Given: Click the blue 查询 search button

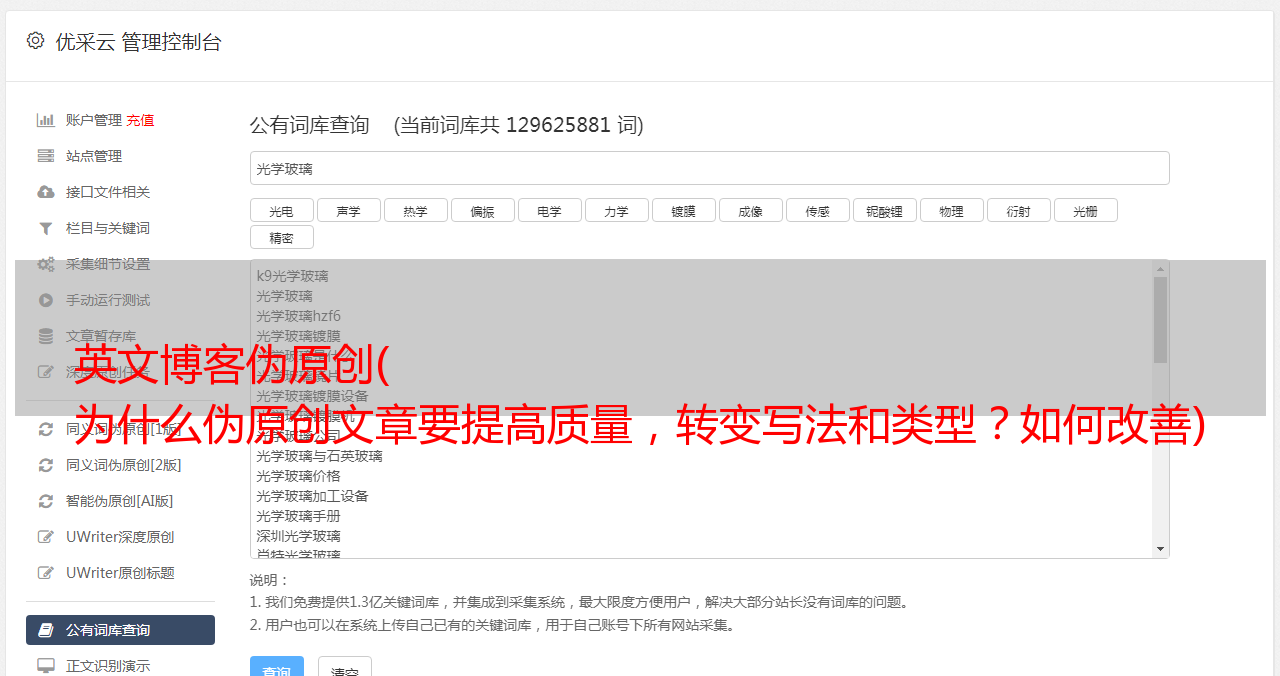Looking at the screenshot, I should coord(277,667).
